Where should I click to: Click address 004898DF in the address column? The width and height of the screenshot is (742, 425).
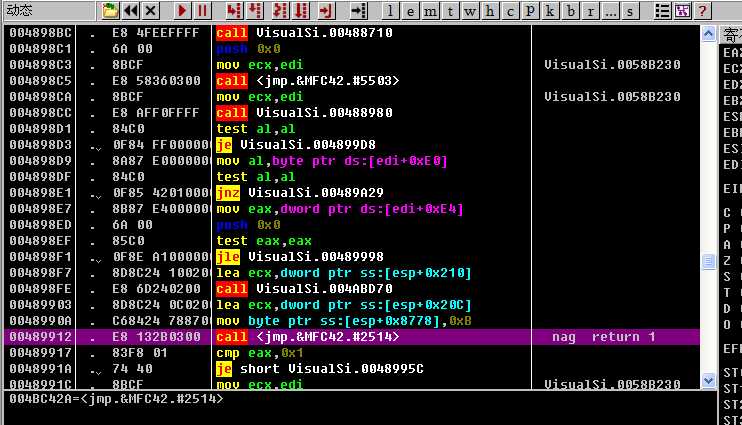point(40,177)
